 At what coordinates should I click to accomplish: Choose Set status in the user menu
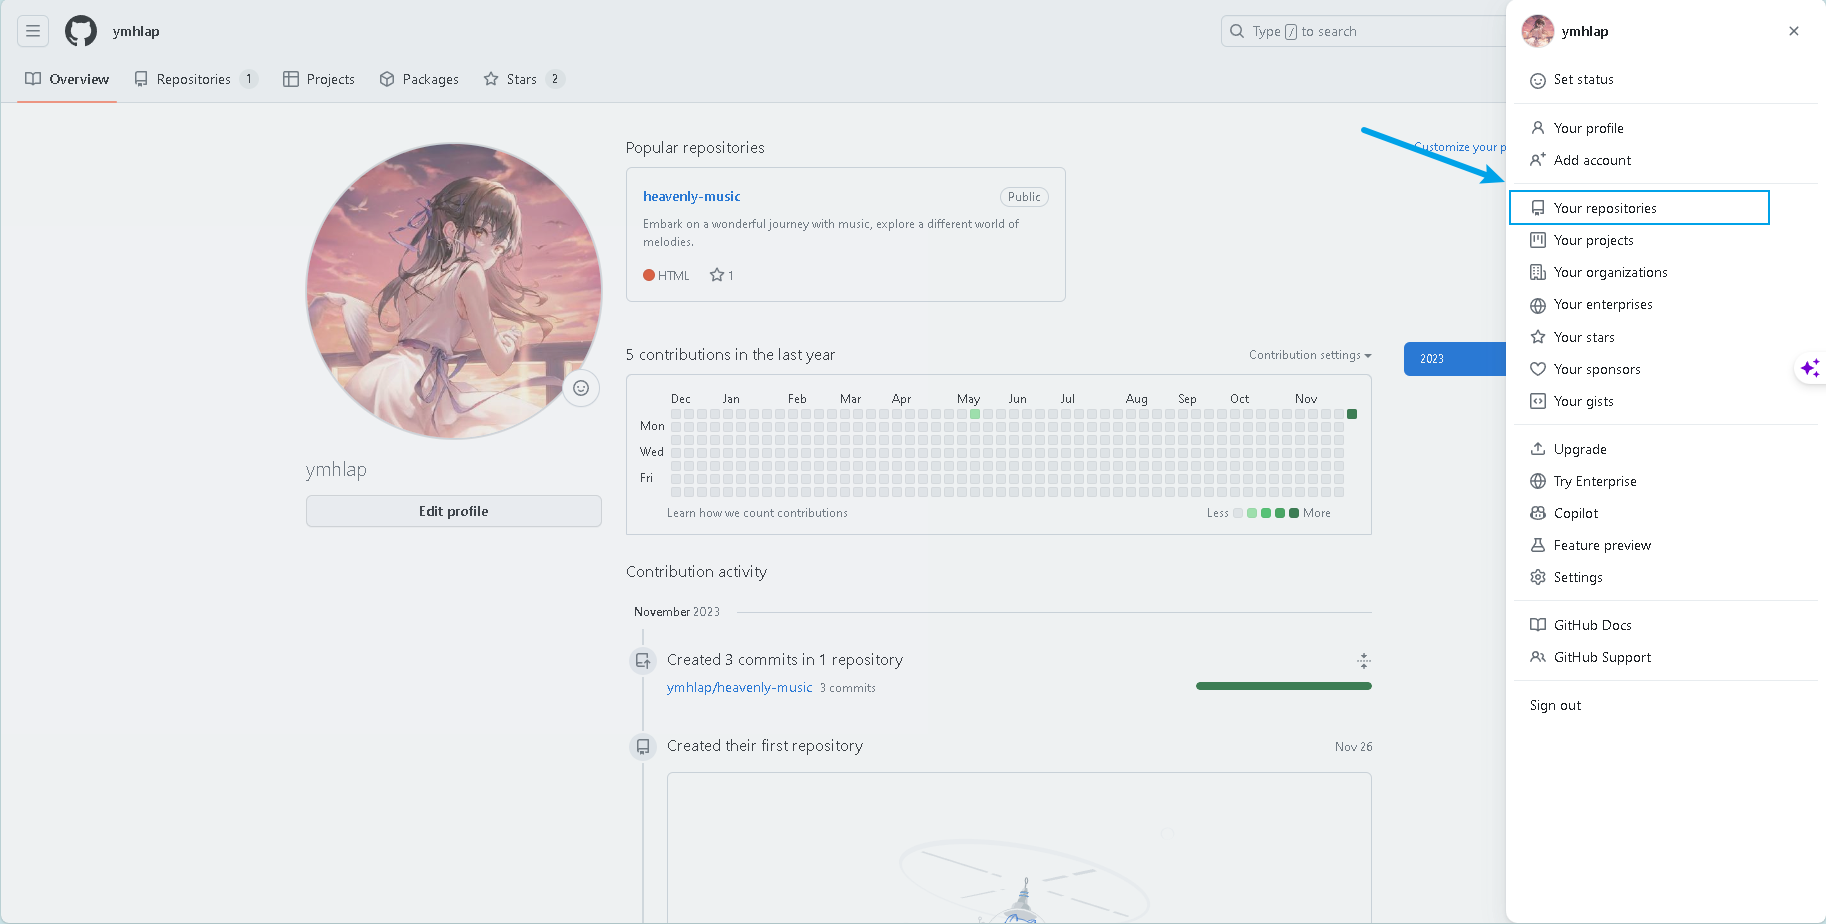pyautogui.click(x=1583, y=80)
